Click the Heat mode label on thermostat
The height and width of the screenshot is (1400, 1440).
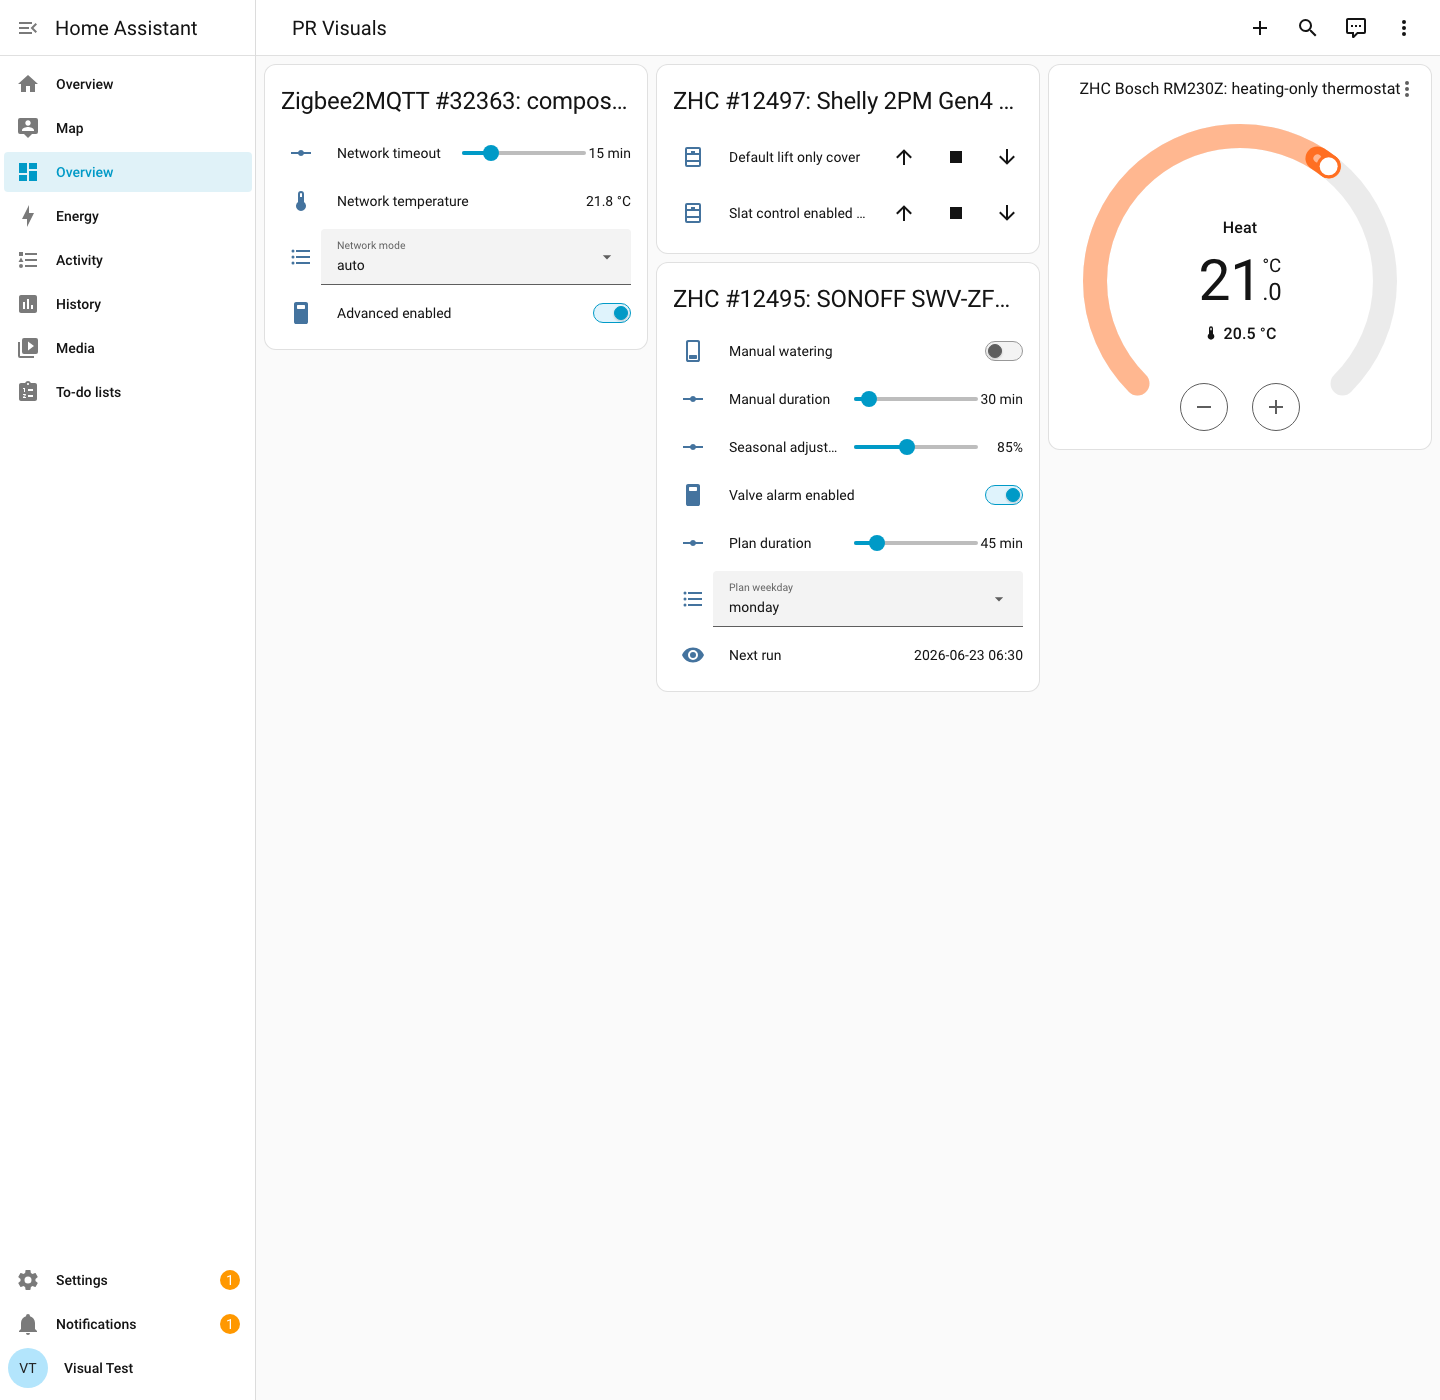tap(1240, 228)
